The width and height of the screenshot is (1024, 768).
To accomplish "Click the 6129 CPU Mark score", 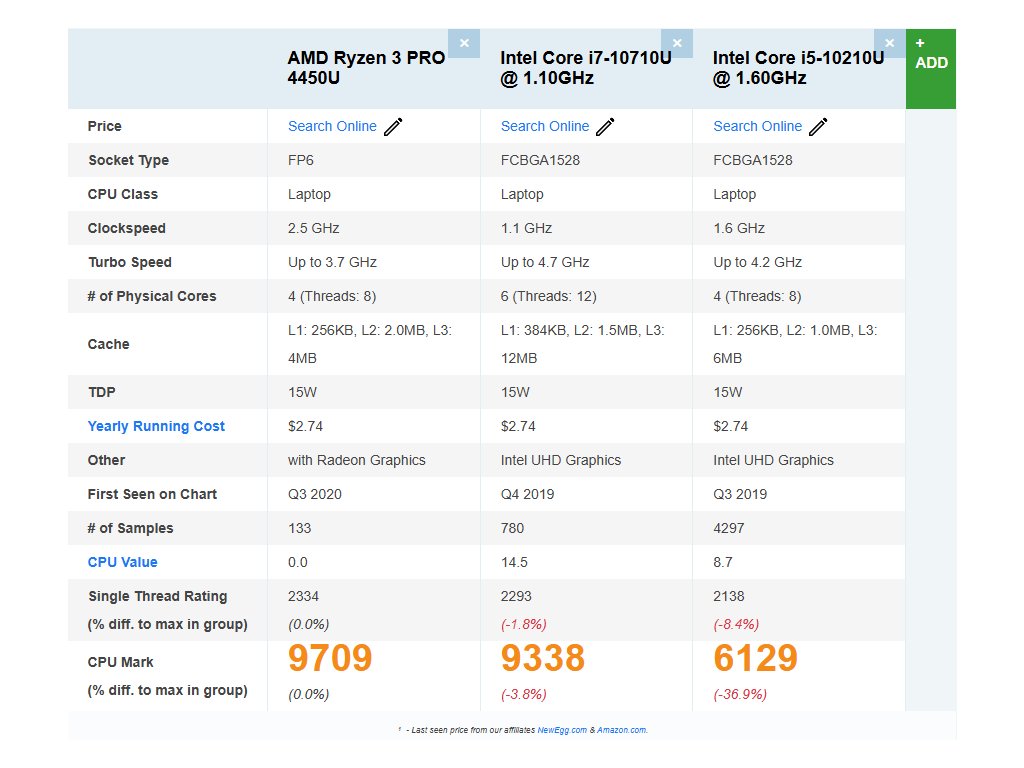I will [x=755, y=659].
